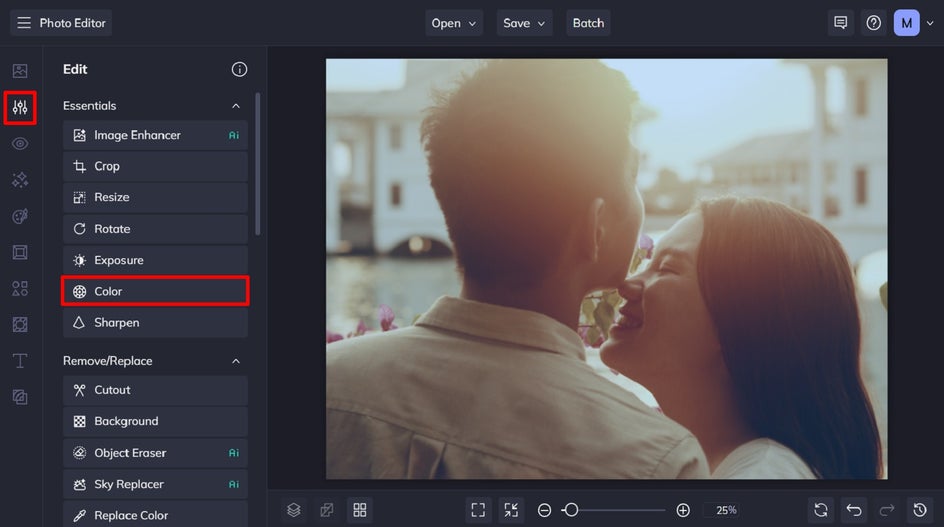Select the Object Eraser tool
This screenshot has height=527, width=944.
pos(155,453)
